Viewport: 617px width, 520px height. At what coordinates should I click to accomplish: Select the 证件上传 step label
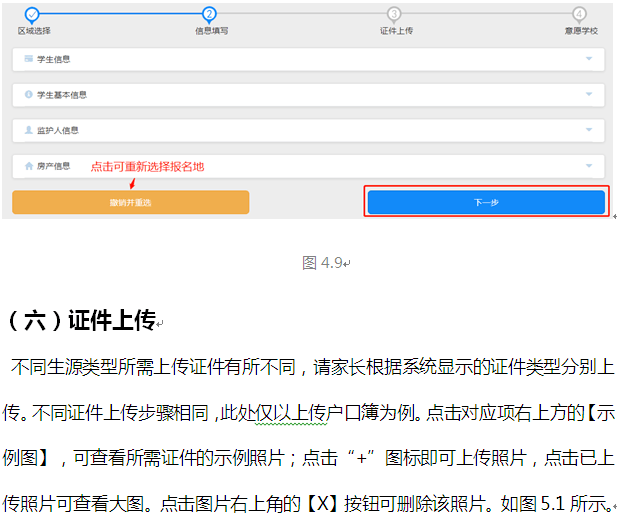coord(396,31)
